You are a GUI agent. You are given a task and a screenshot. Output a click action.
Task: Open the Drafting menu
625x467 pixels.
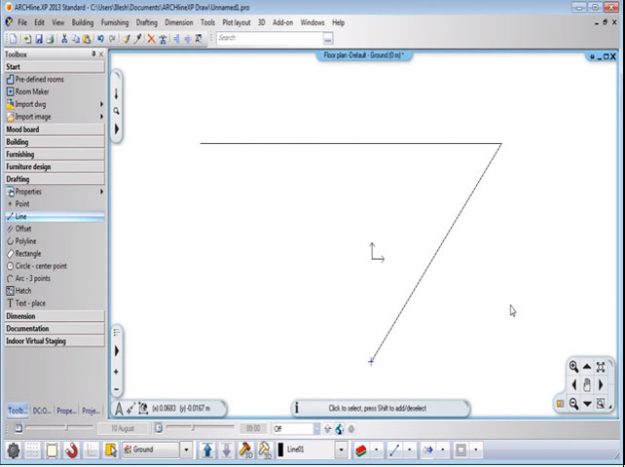pos(147,22)
